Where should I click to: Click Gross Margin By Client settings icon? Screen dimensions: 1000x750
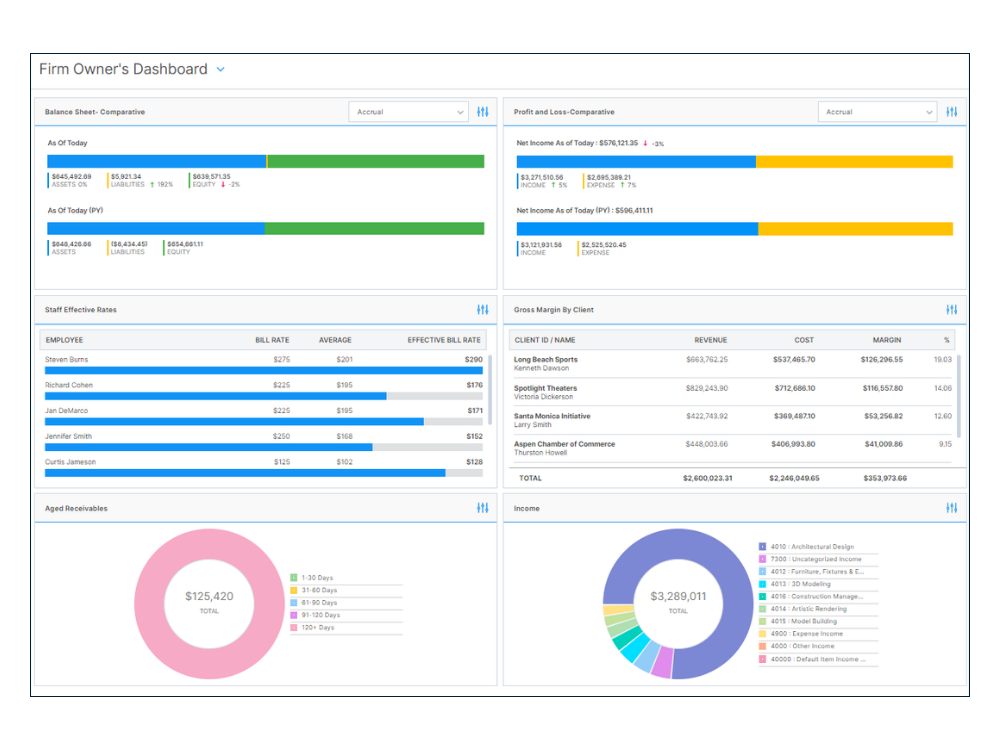click(952, 310)
